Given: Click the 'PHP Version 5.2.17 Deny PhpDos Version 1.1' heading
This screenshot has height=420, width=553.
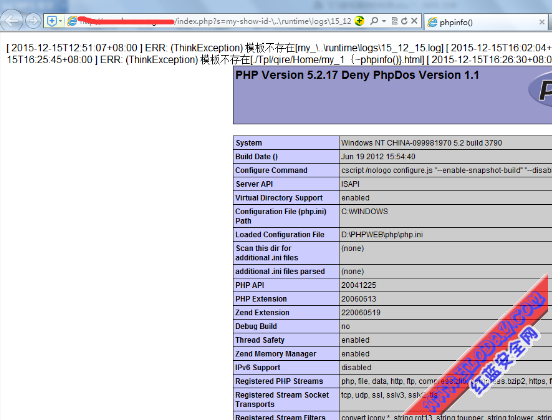Looking at the screenshot, I should (357, 75).
